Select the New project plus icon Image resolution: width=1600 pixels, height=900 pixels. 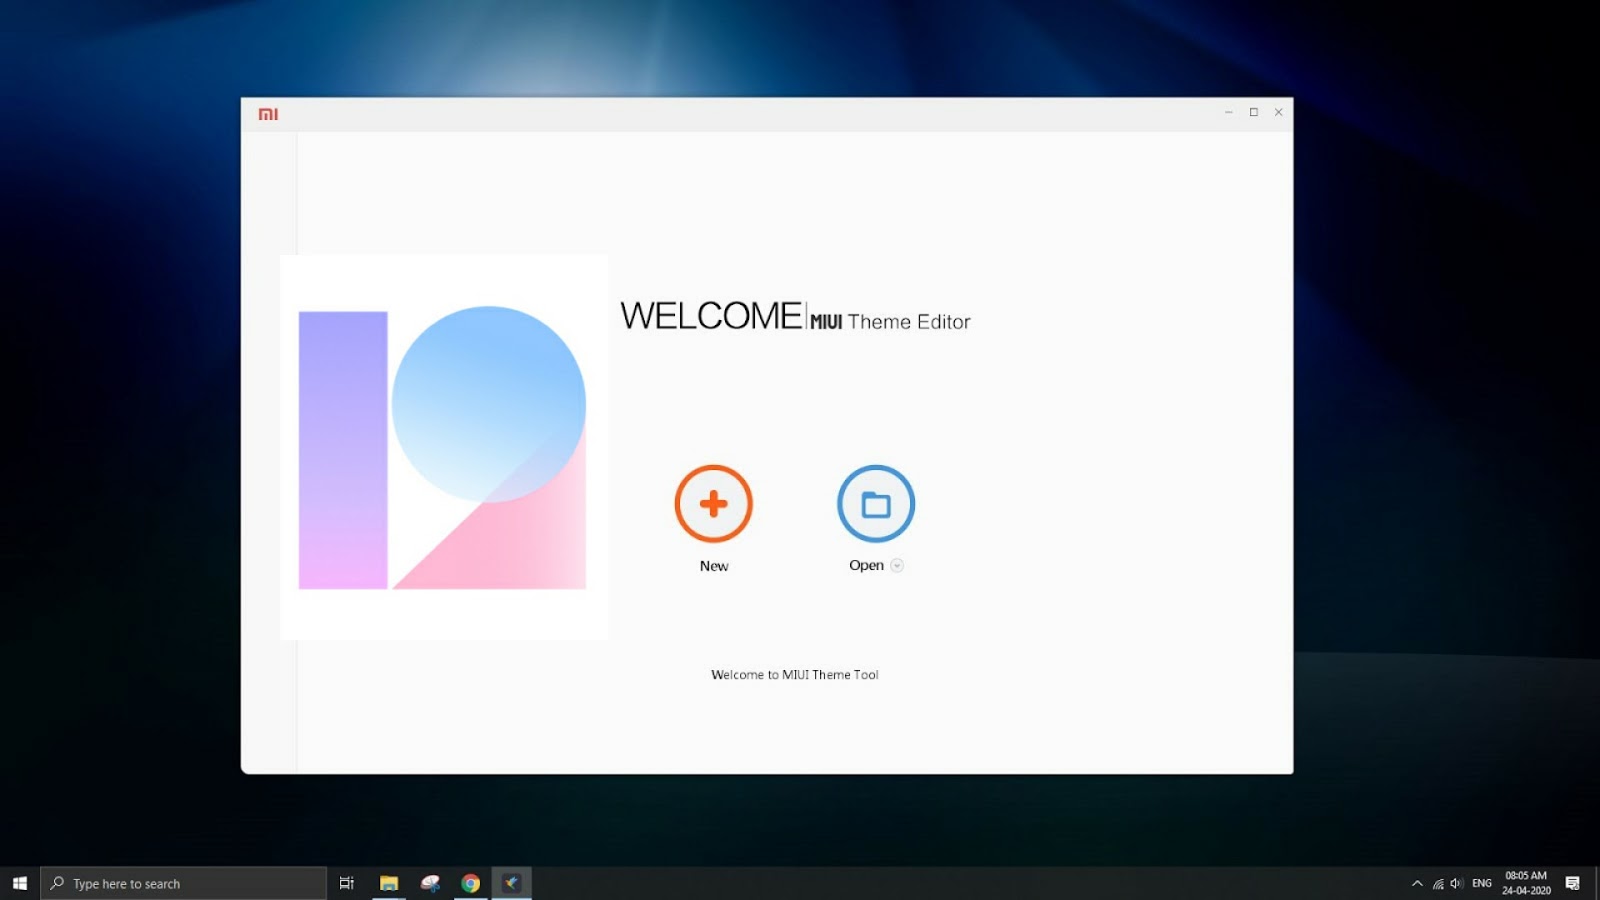pos(712,503)
